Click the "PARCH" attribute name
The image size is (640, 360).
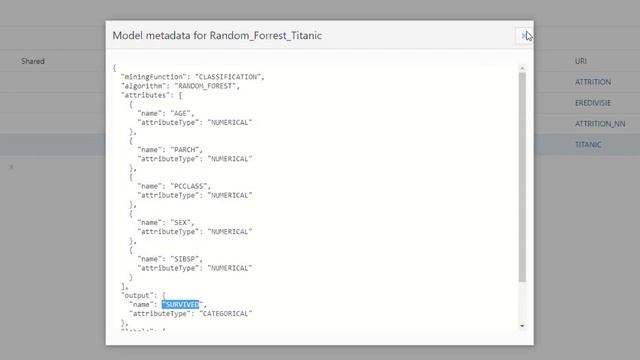(x=184, y=150)
